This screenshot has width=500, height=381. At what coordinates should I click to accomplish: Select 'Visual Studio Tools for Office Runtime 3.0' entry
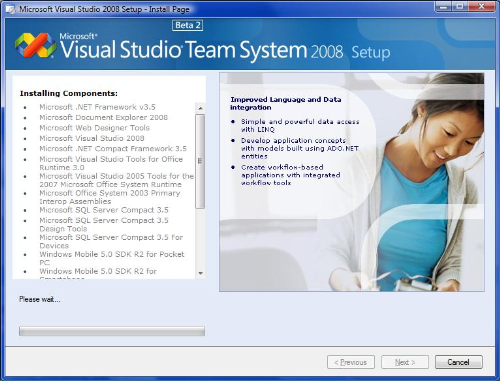[111, 163]
